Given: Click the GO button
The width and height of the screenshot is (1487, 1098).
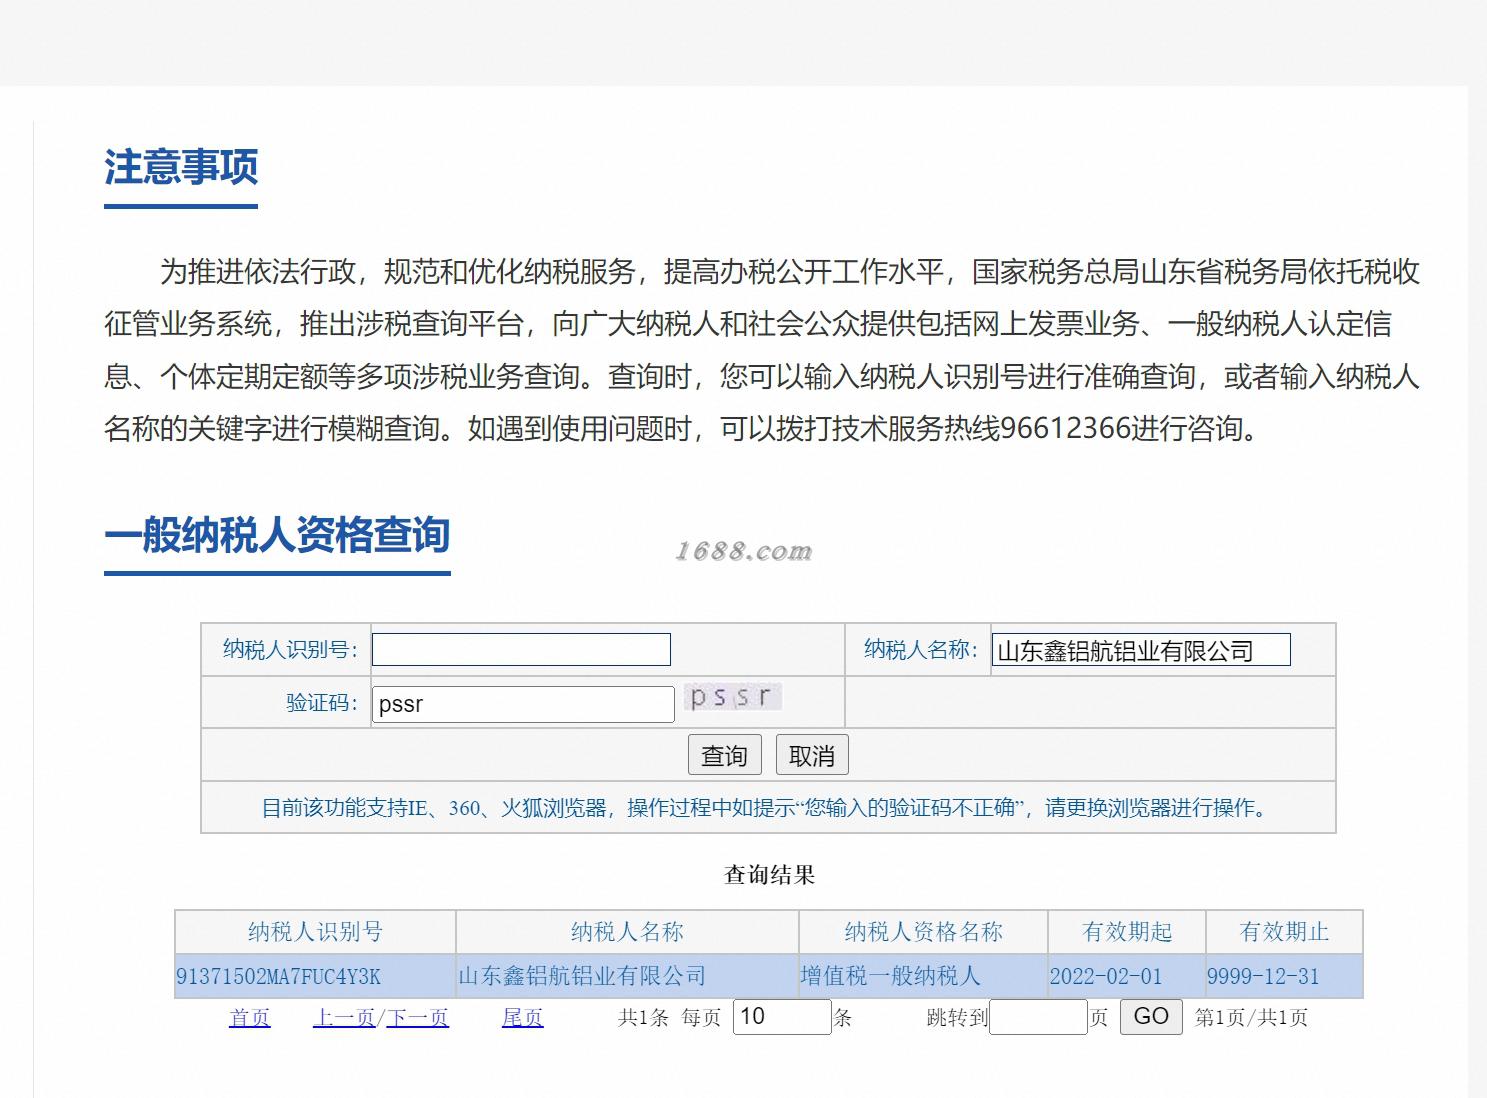Looking at the screenshot, I should pyautogui.click(x=1151, y=1016).
